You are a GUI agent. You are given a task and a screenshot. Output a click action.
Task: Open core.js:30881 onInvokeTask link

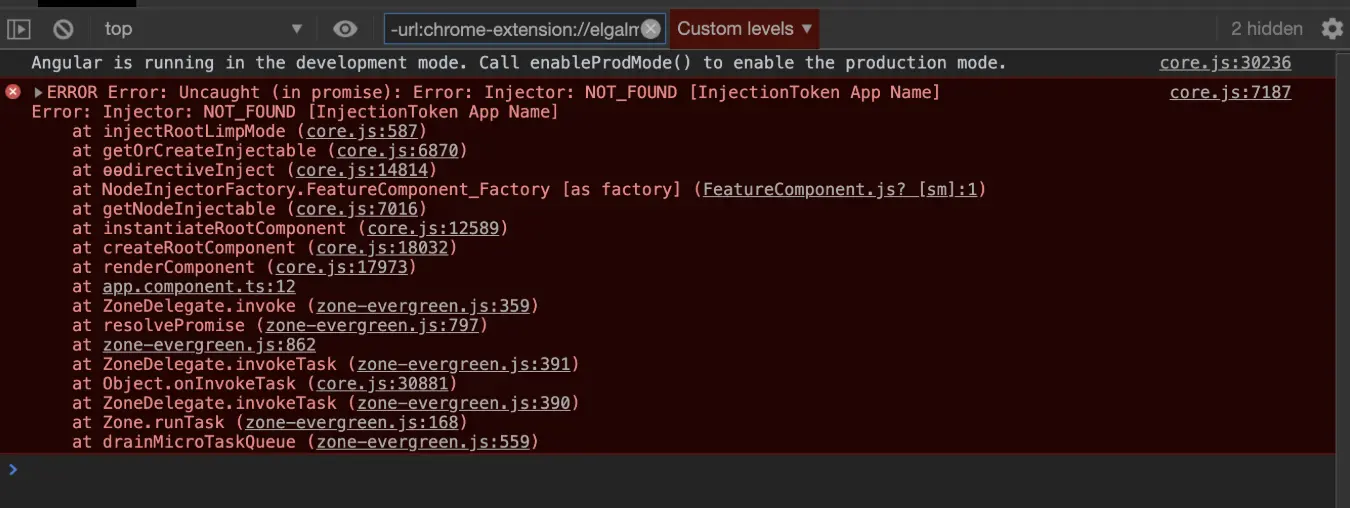[381, 384]
